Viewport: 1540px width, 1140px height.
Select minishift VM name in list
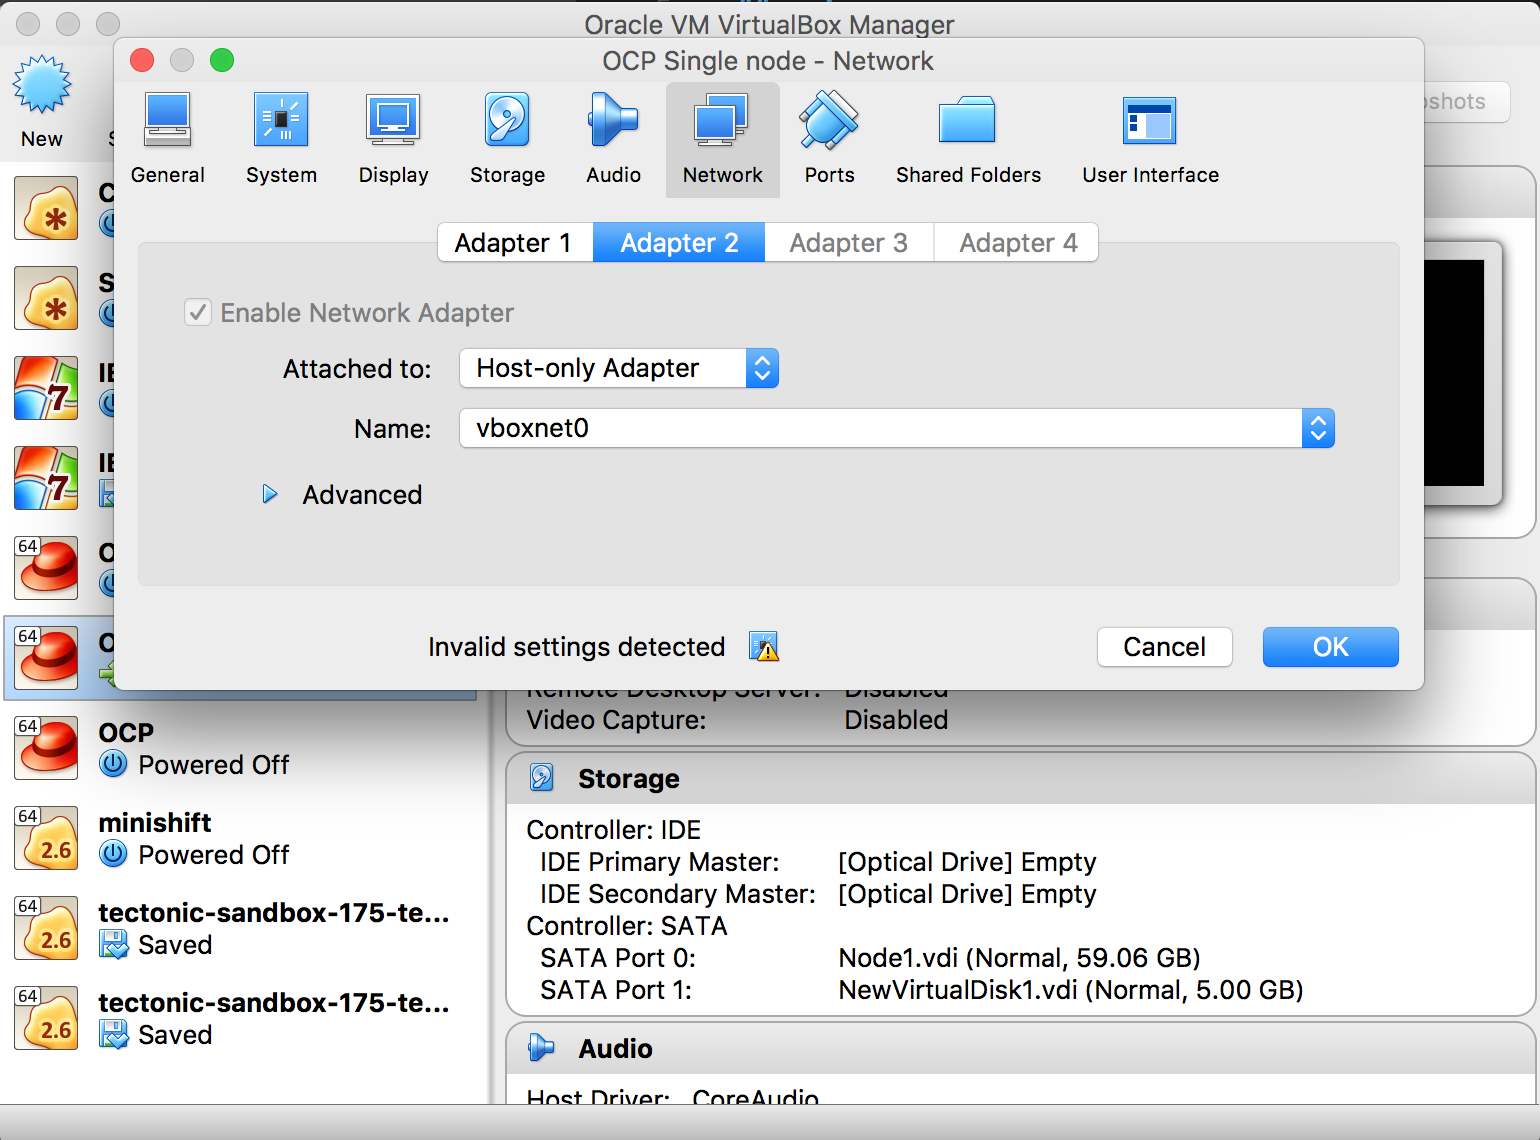pyautogui.click(x=154, y=823)
